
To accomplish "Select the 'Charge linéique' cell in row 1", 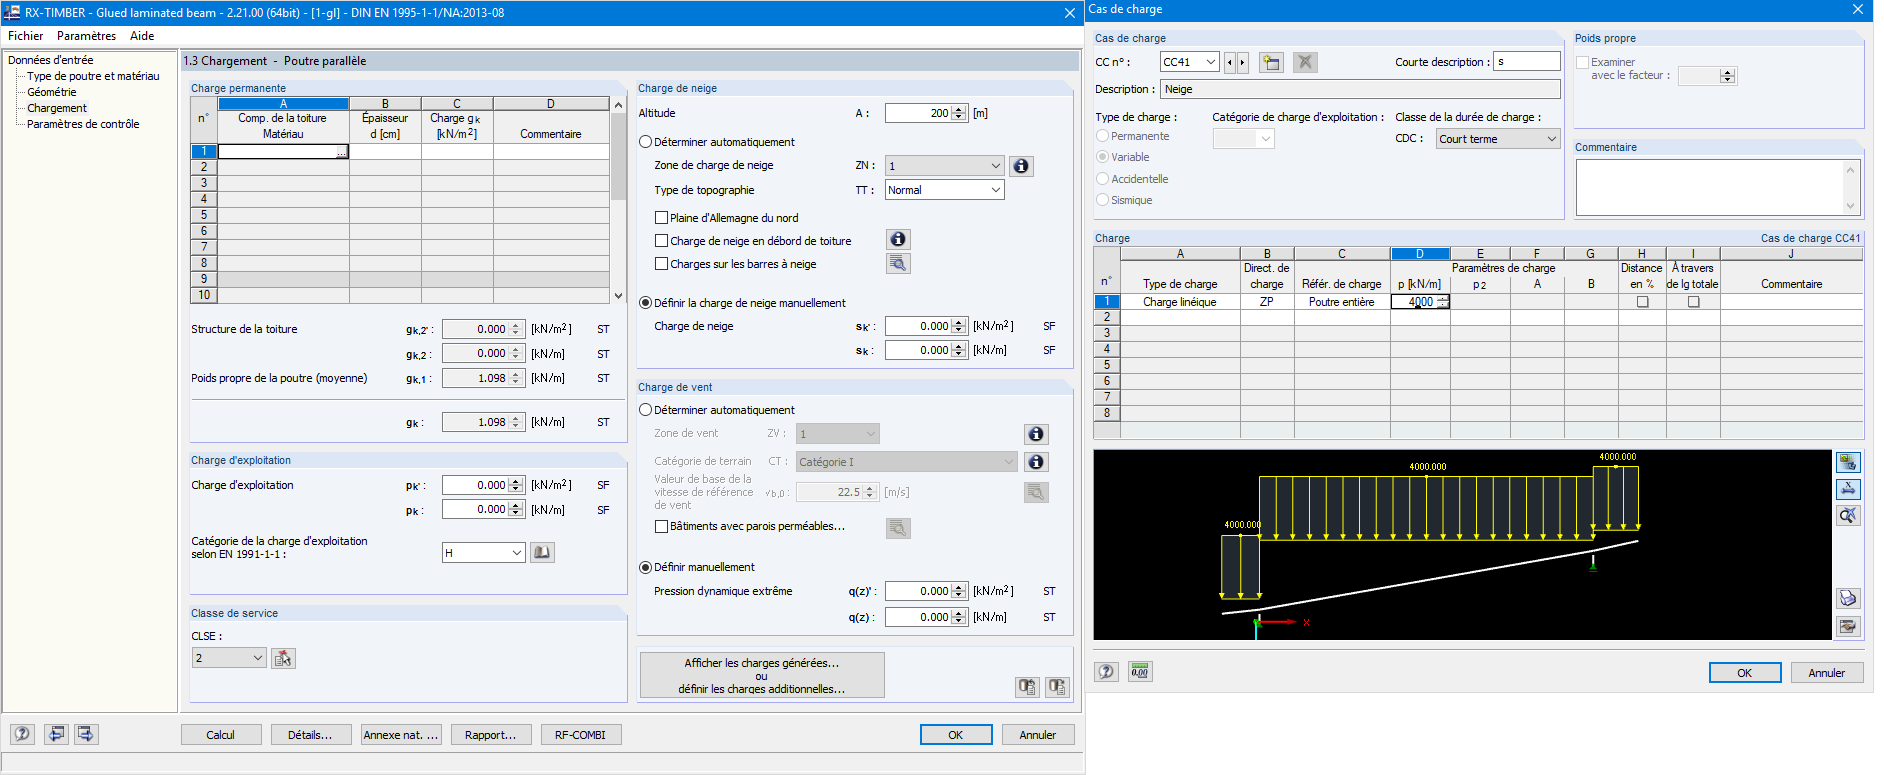I will coord(1180,302).
